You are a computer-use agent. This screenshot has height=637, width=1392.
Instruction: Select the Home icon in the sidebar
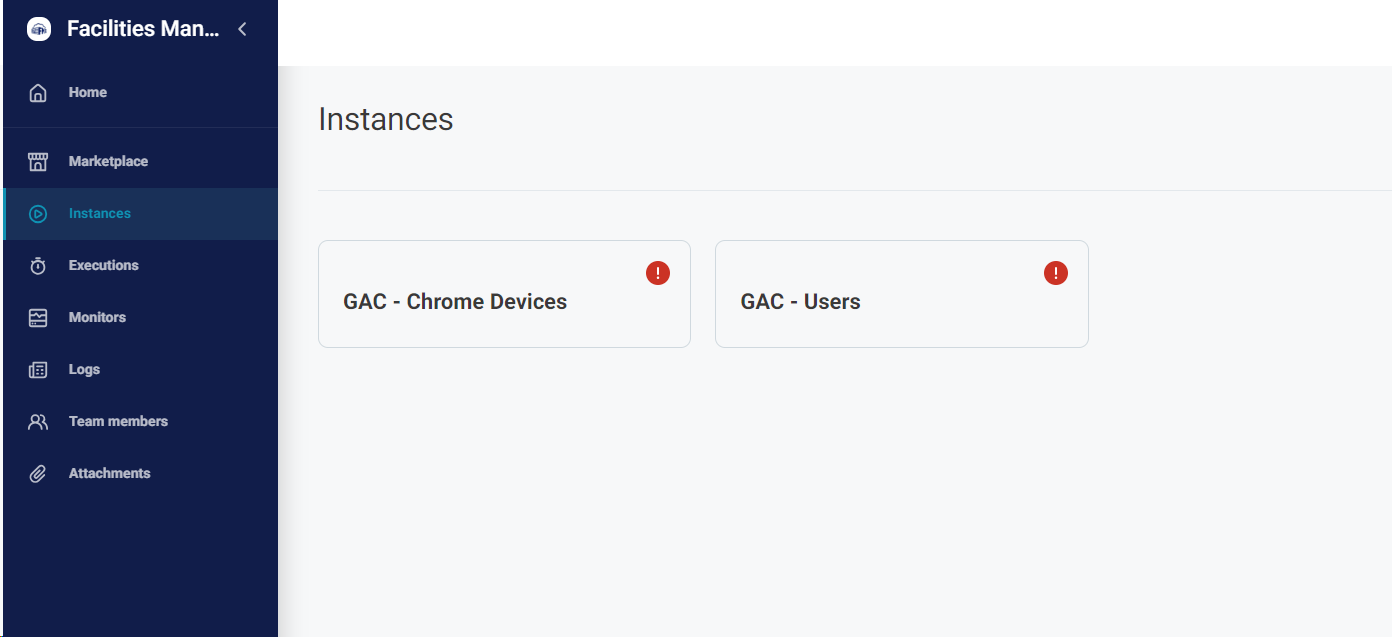tap(37, 91)
